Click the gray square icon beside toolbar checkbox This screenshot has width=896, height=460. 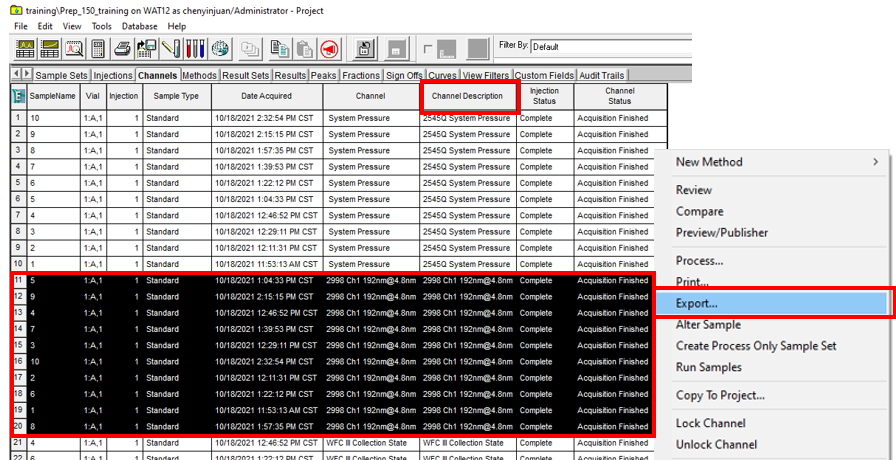pos(447,49)
